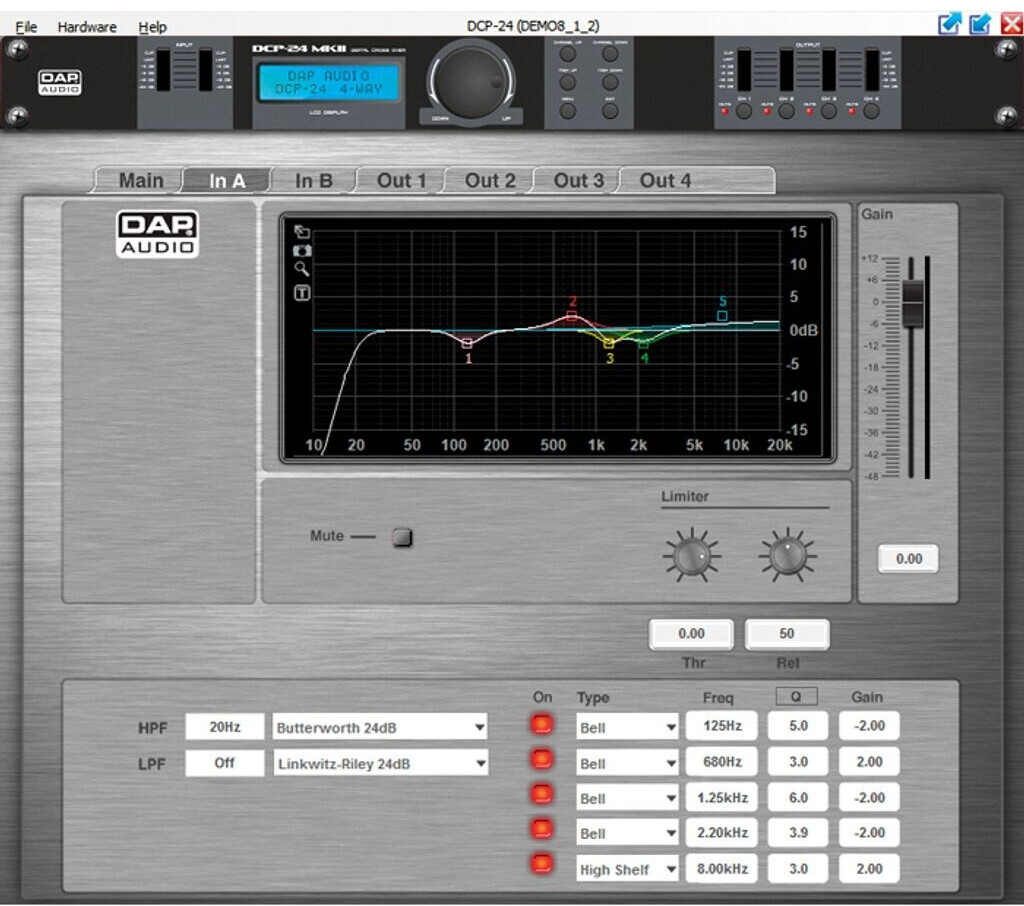The image size is (1024, 906).
Task: Click the magnifier zoom icon in the EQ graph
Action: (x=302, y=269)
